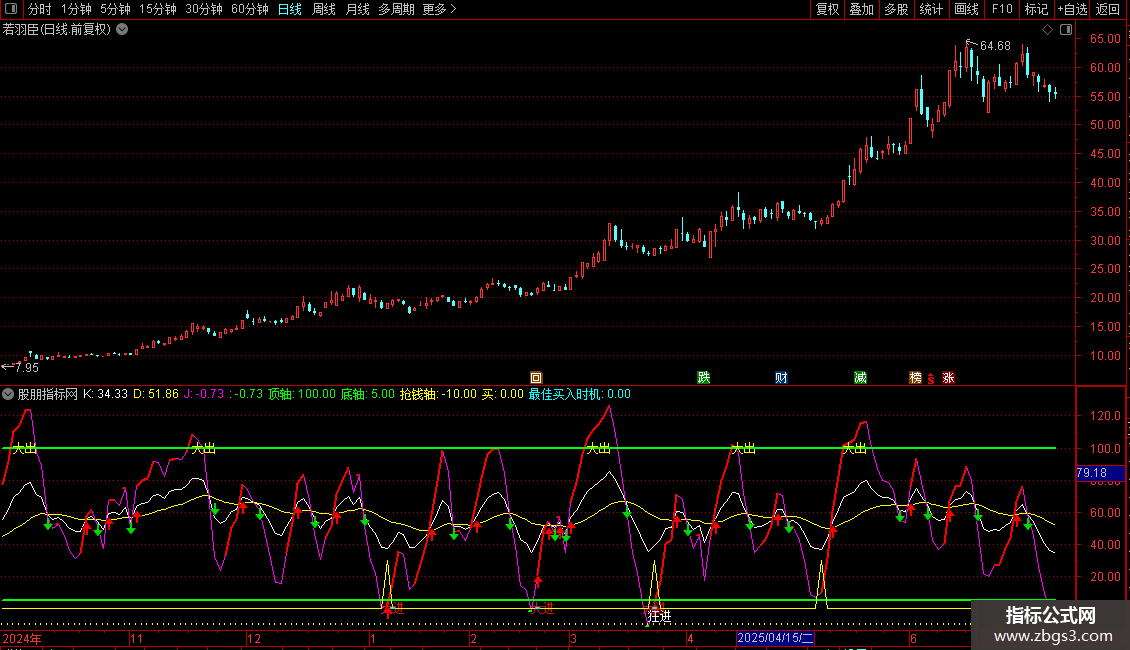Open the 统计 statistics button
Viewport: 1130px width, 650px height.
click(930, 9)
